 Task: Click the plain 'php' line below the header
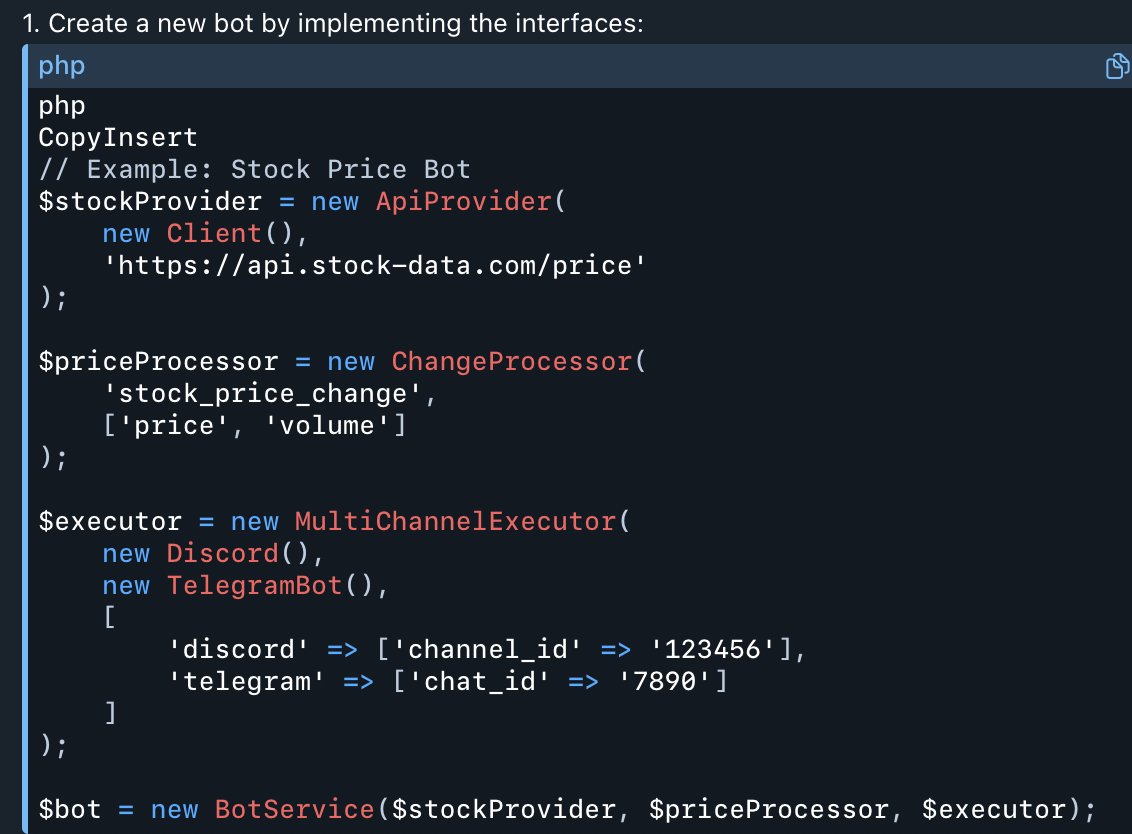(62, 106)
